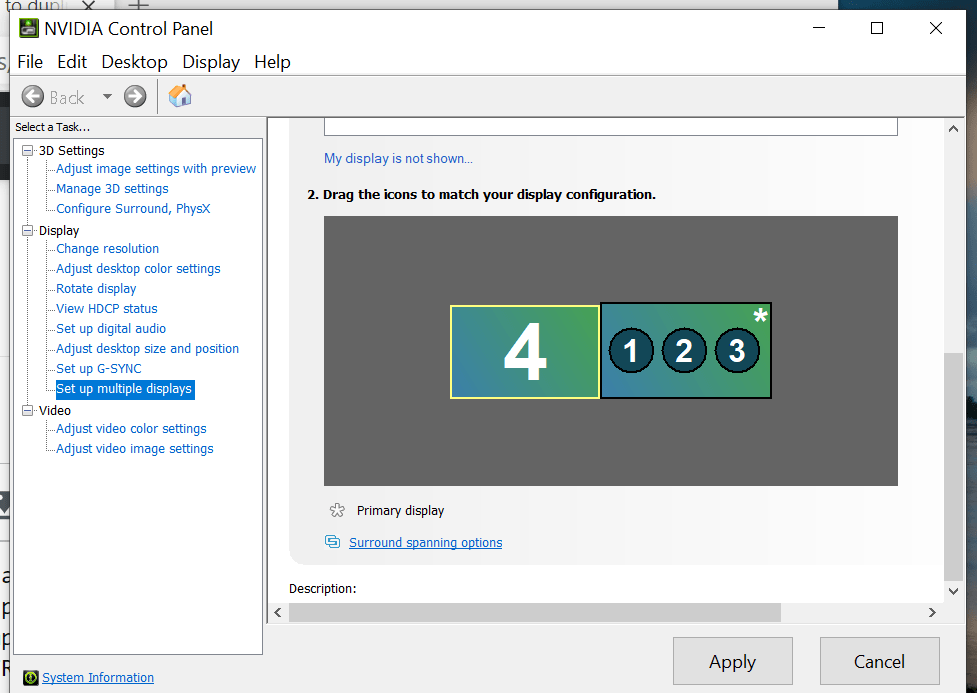Minimize the NVIDIA Control Panel window
The width and height of the screenshot is (977, 699).
819,28
